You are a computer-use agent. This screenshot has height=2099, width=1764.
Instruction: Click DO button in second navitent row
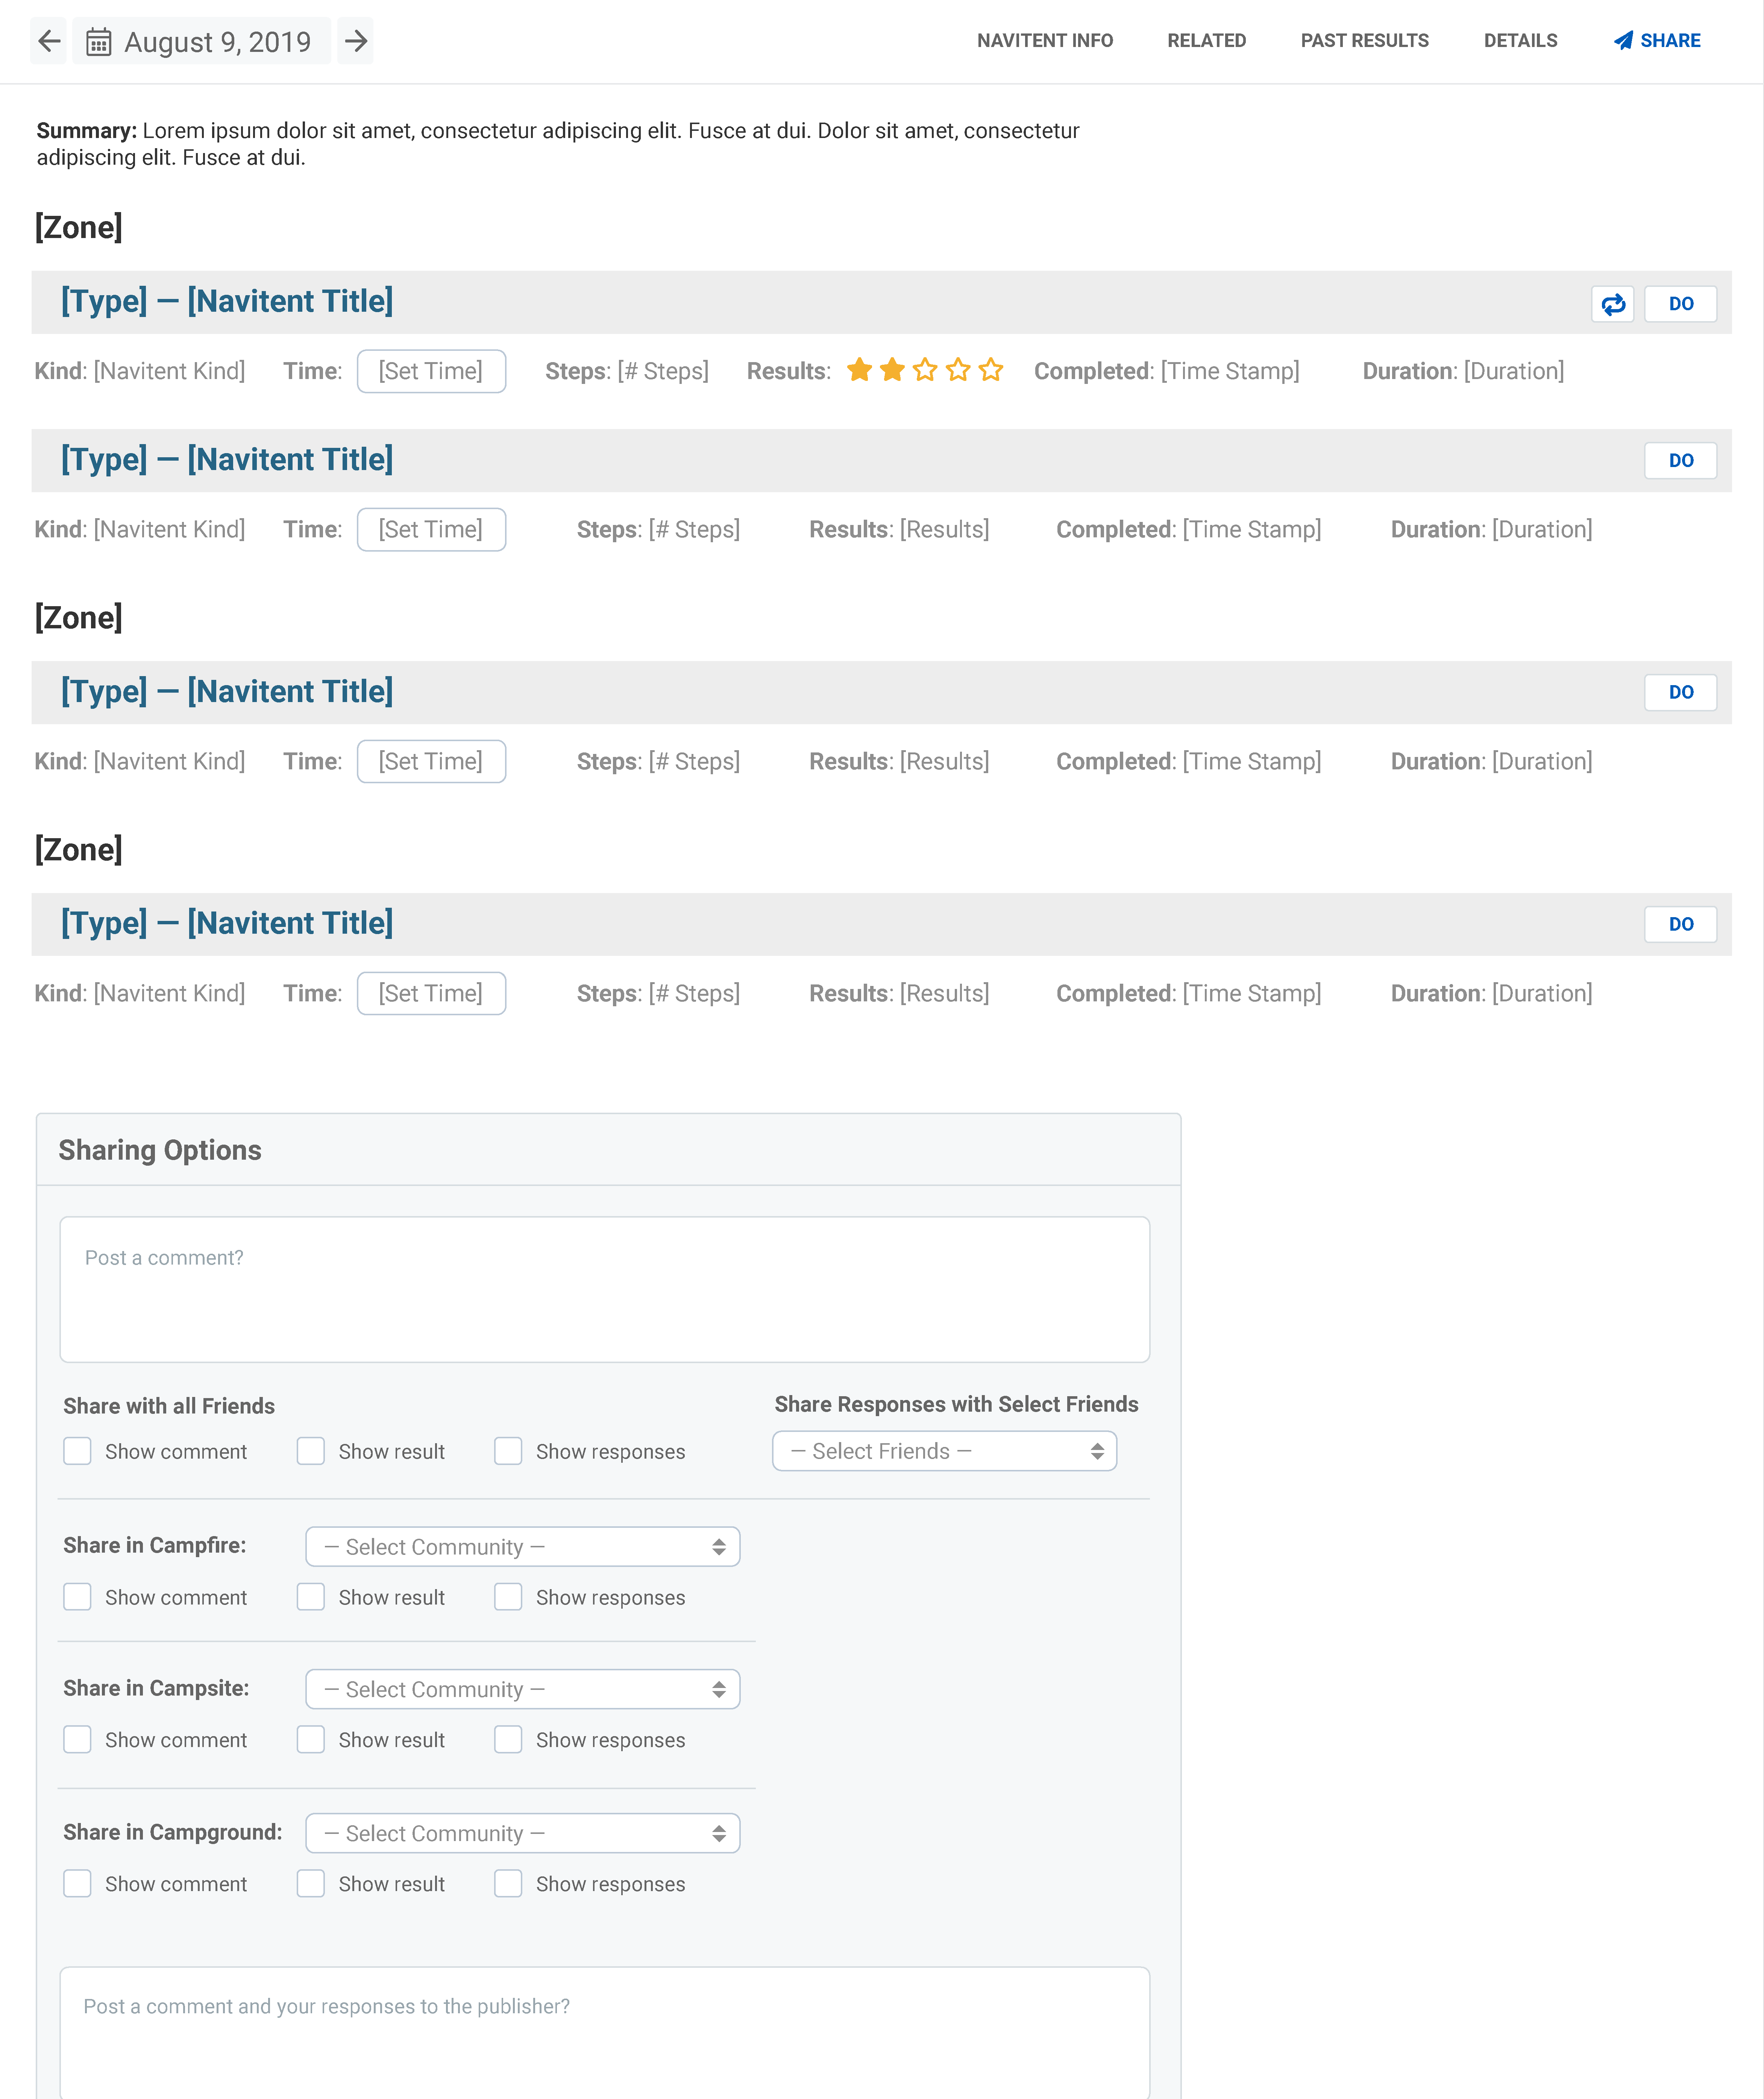coord(1680,461)
